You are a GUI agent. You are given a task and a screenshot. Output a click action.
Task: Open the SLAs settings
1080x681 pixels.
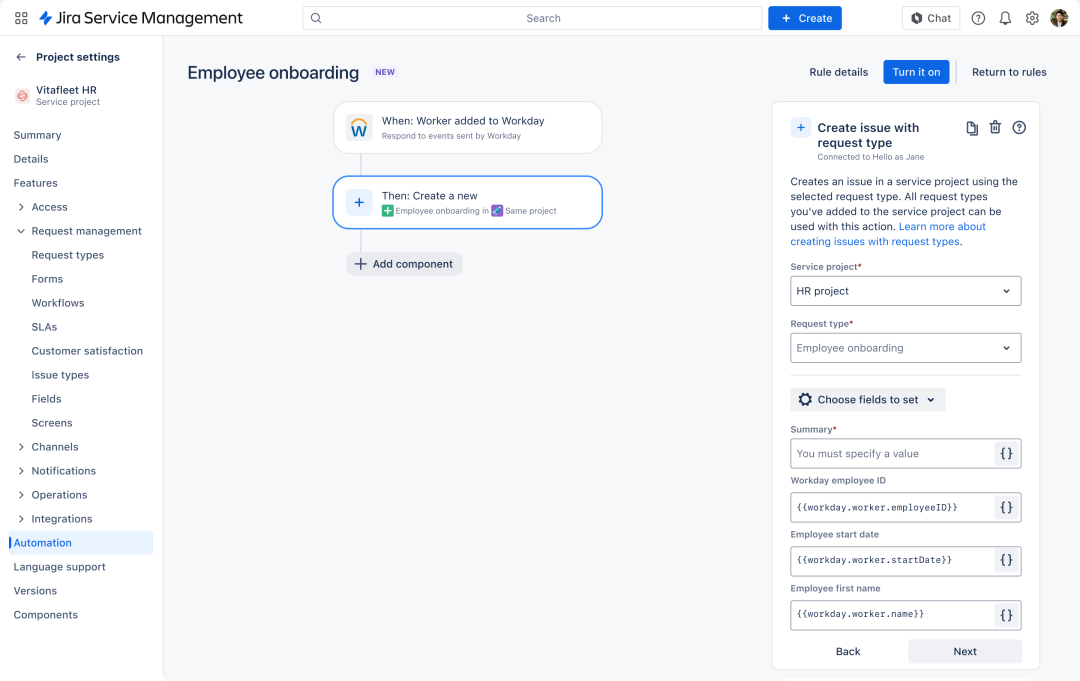(44, 327)
